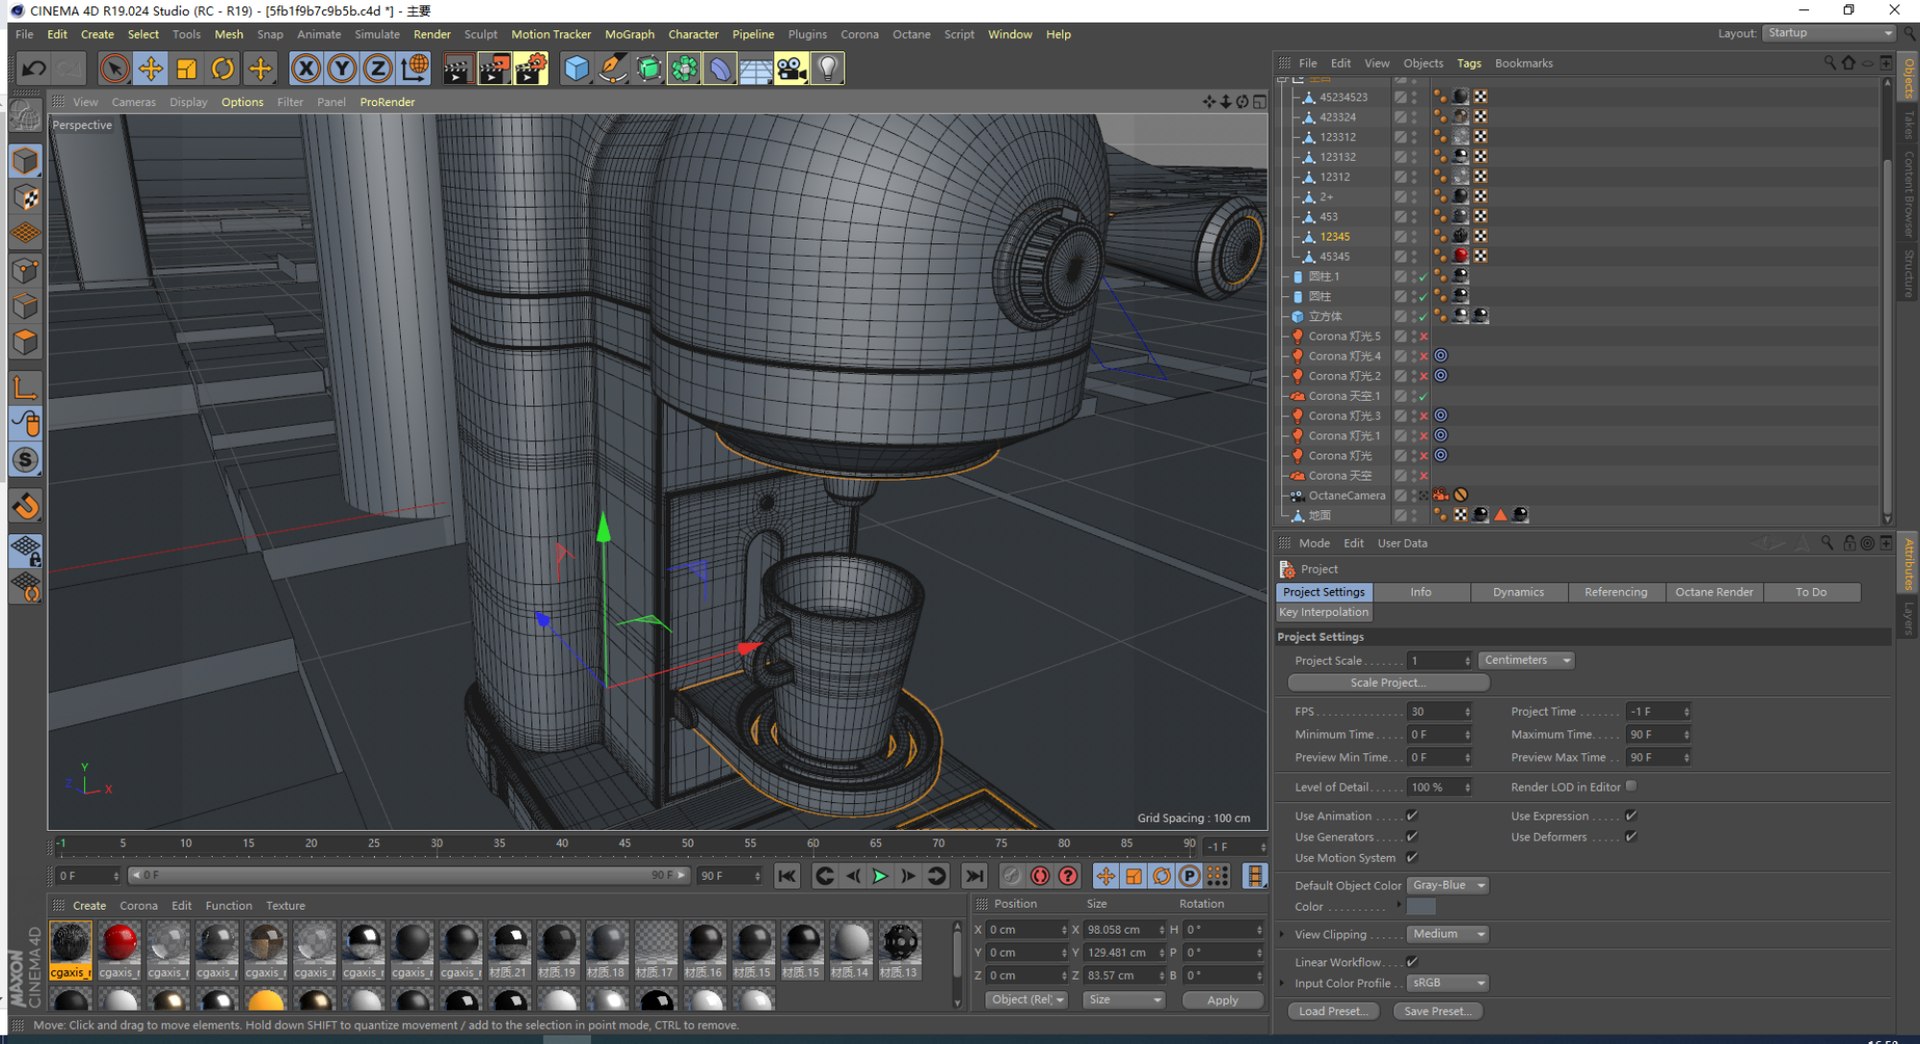Open View Clipping Medium dropdown

(x=1447, y=934)
